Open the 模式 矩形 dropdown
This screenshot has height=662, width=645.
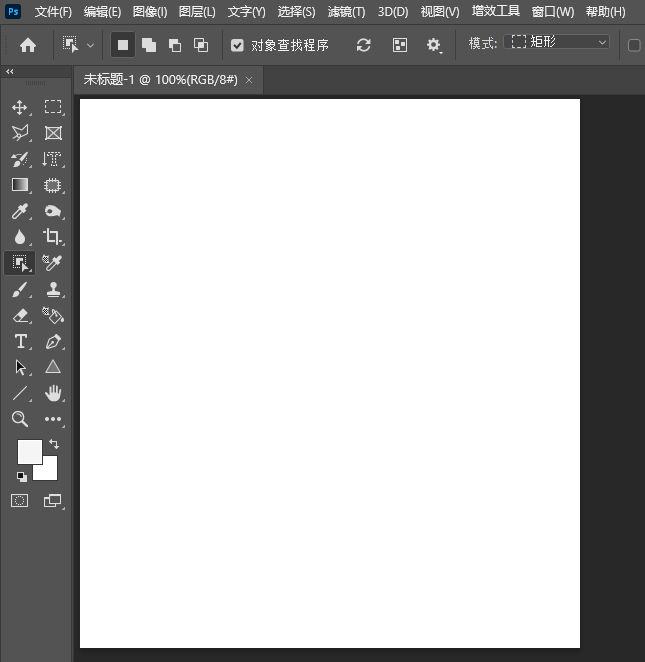pyautogui.click(x=557, y=42)
